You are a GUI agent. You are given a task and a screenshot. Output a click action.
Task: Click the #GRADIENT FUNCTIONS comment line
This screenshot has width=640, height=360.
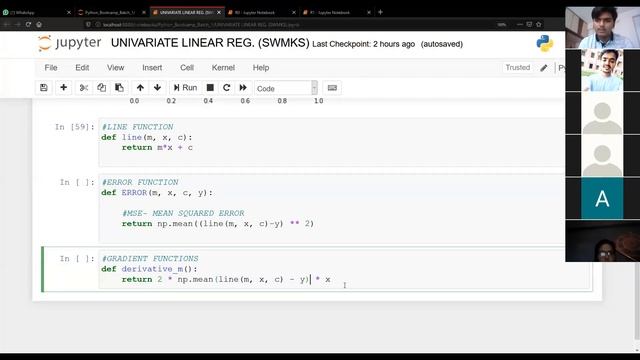coord(150,259)
